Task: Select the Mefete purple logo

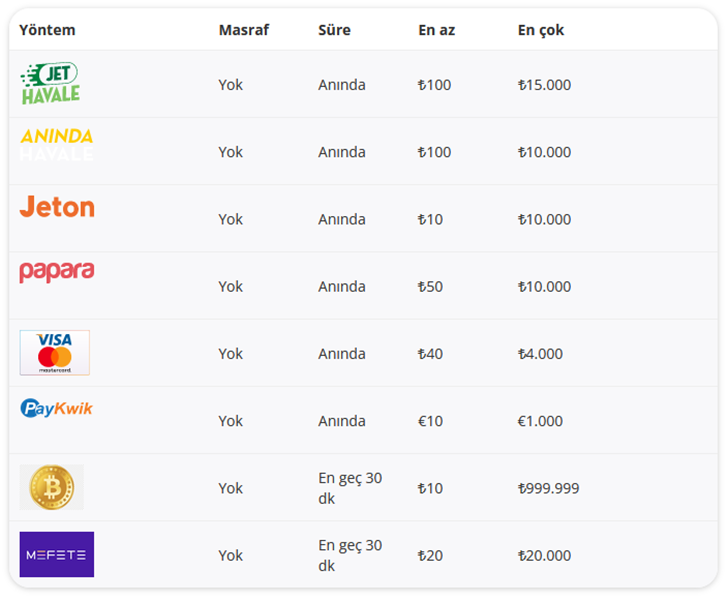Action: [57, 554]
